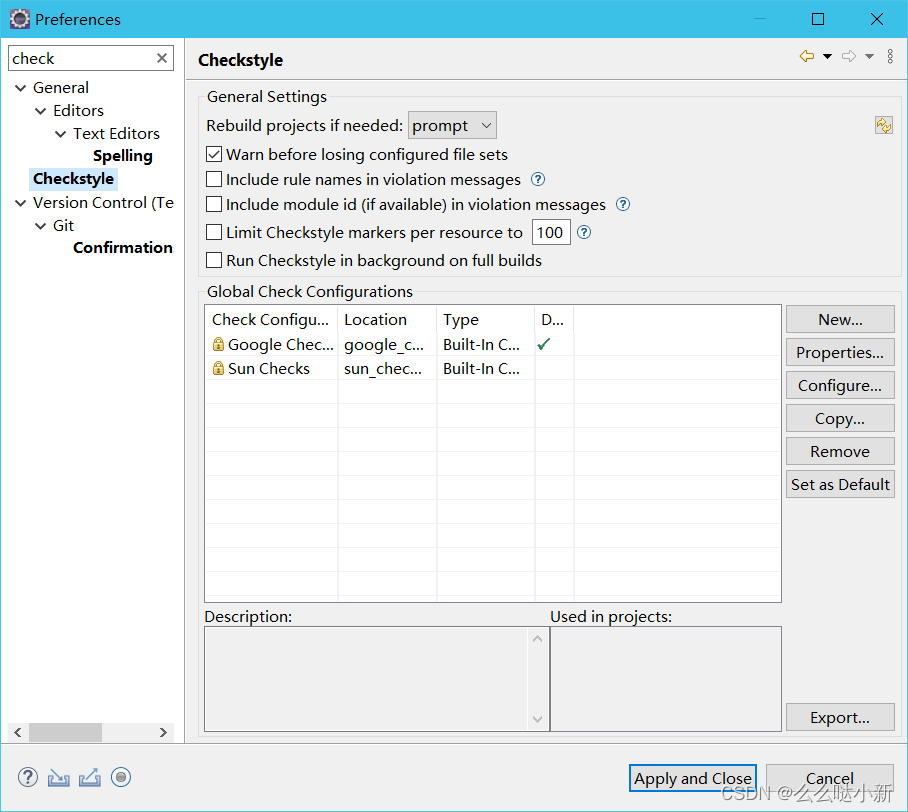Open the Rebuild projects if needed dropdown
The image size is (908, 812).
452,125
